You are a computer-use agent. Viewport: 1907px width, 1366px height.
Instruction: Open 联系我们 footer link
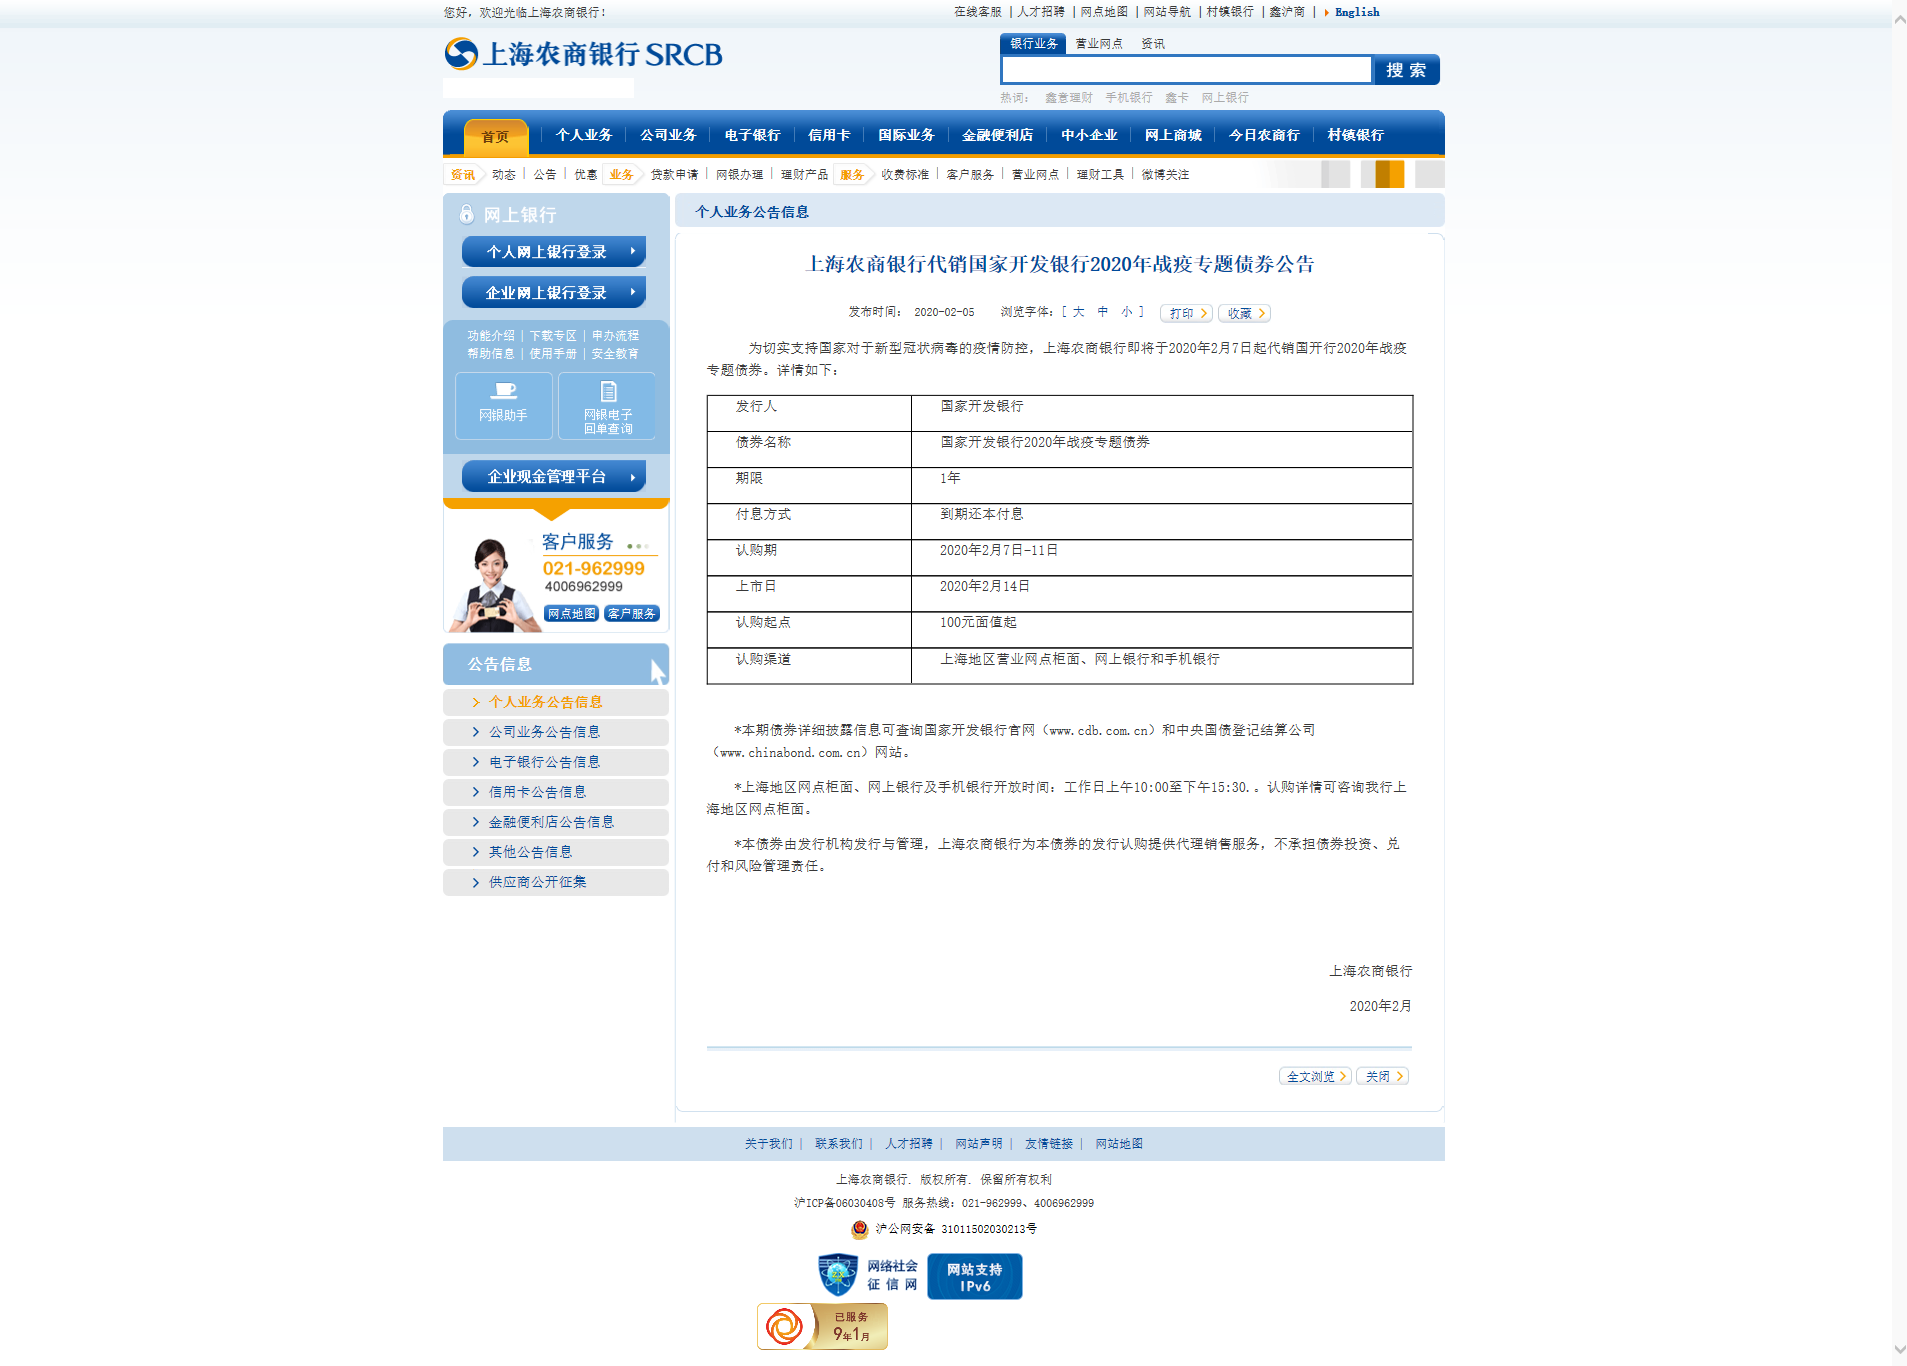click(838, 1144)
